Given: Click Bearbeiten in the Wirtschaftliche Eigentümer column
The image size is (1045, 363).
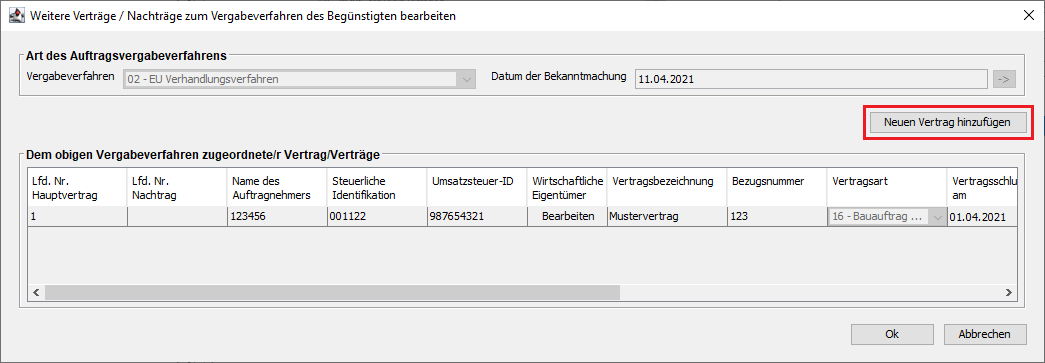Looking at the screenshot, I should coord(567,216).
